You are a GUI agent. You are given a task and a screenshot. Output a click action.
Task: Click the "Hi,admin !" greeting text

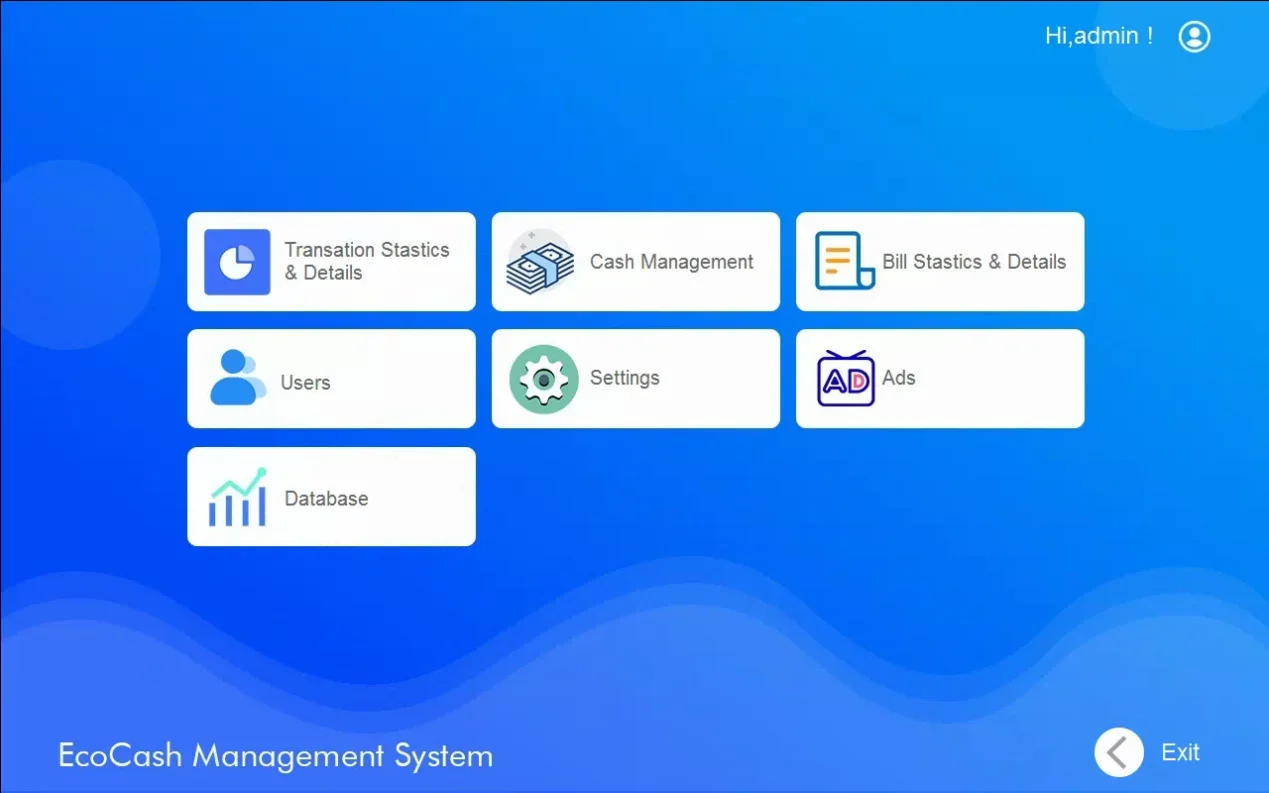[1098, 36]
